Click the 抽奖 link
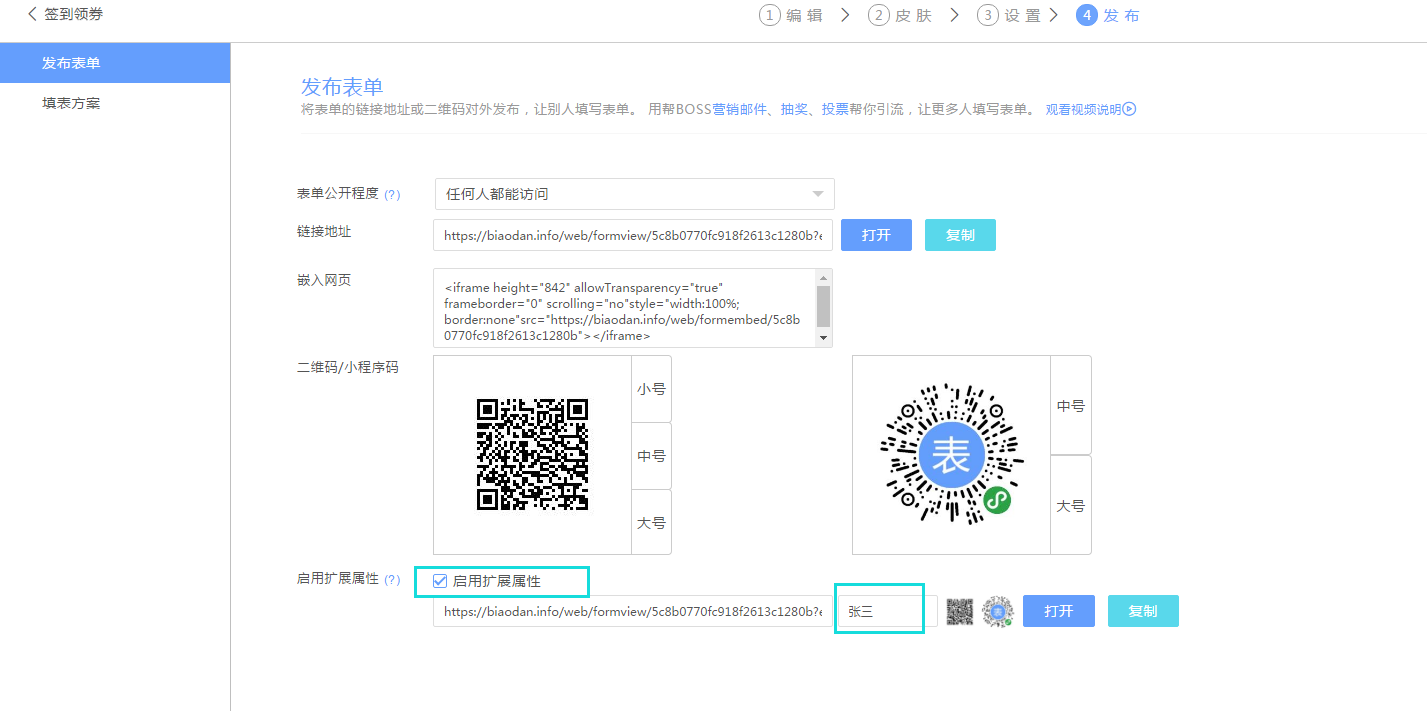 coord(794,109)
